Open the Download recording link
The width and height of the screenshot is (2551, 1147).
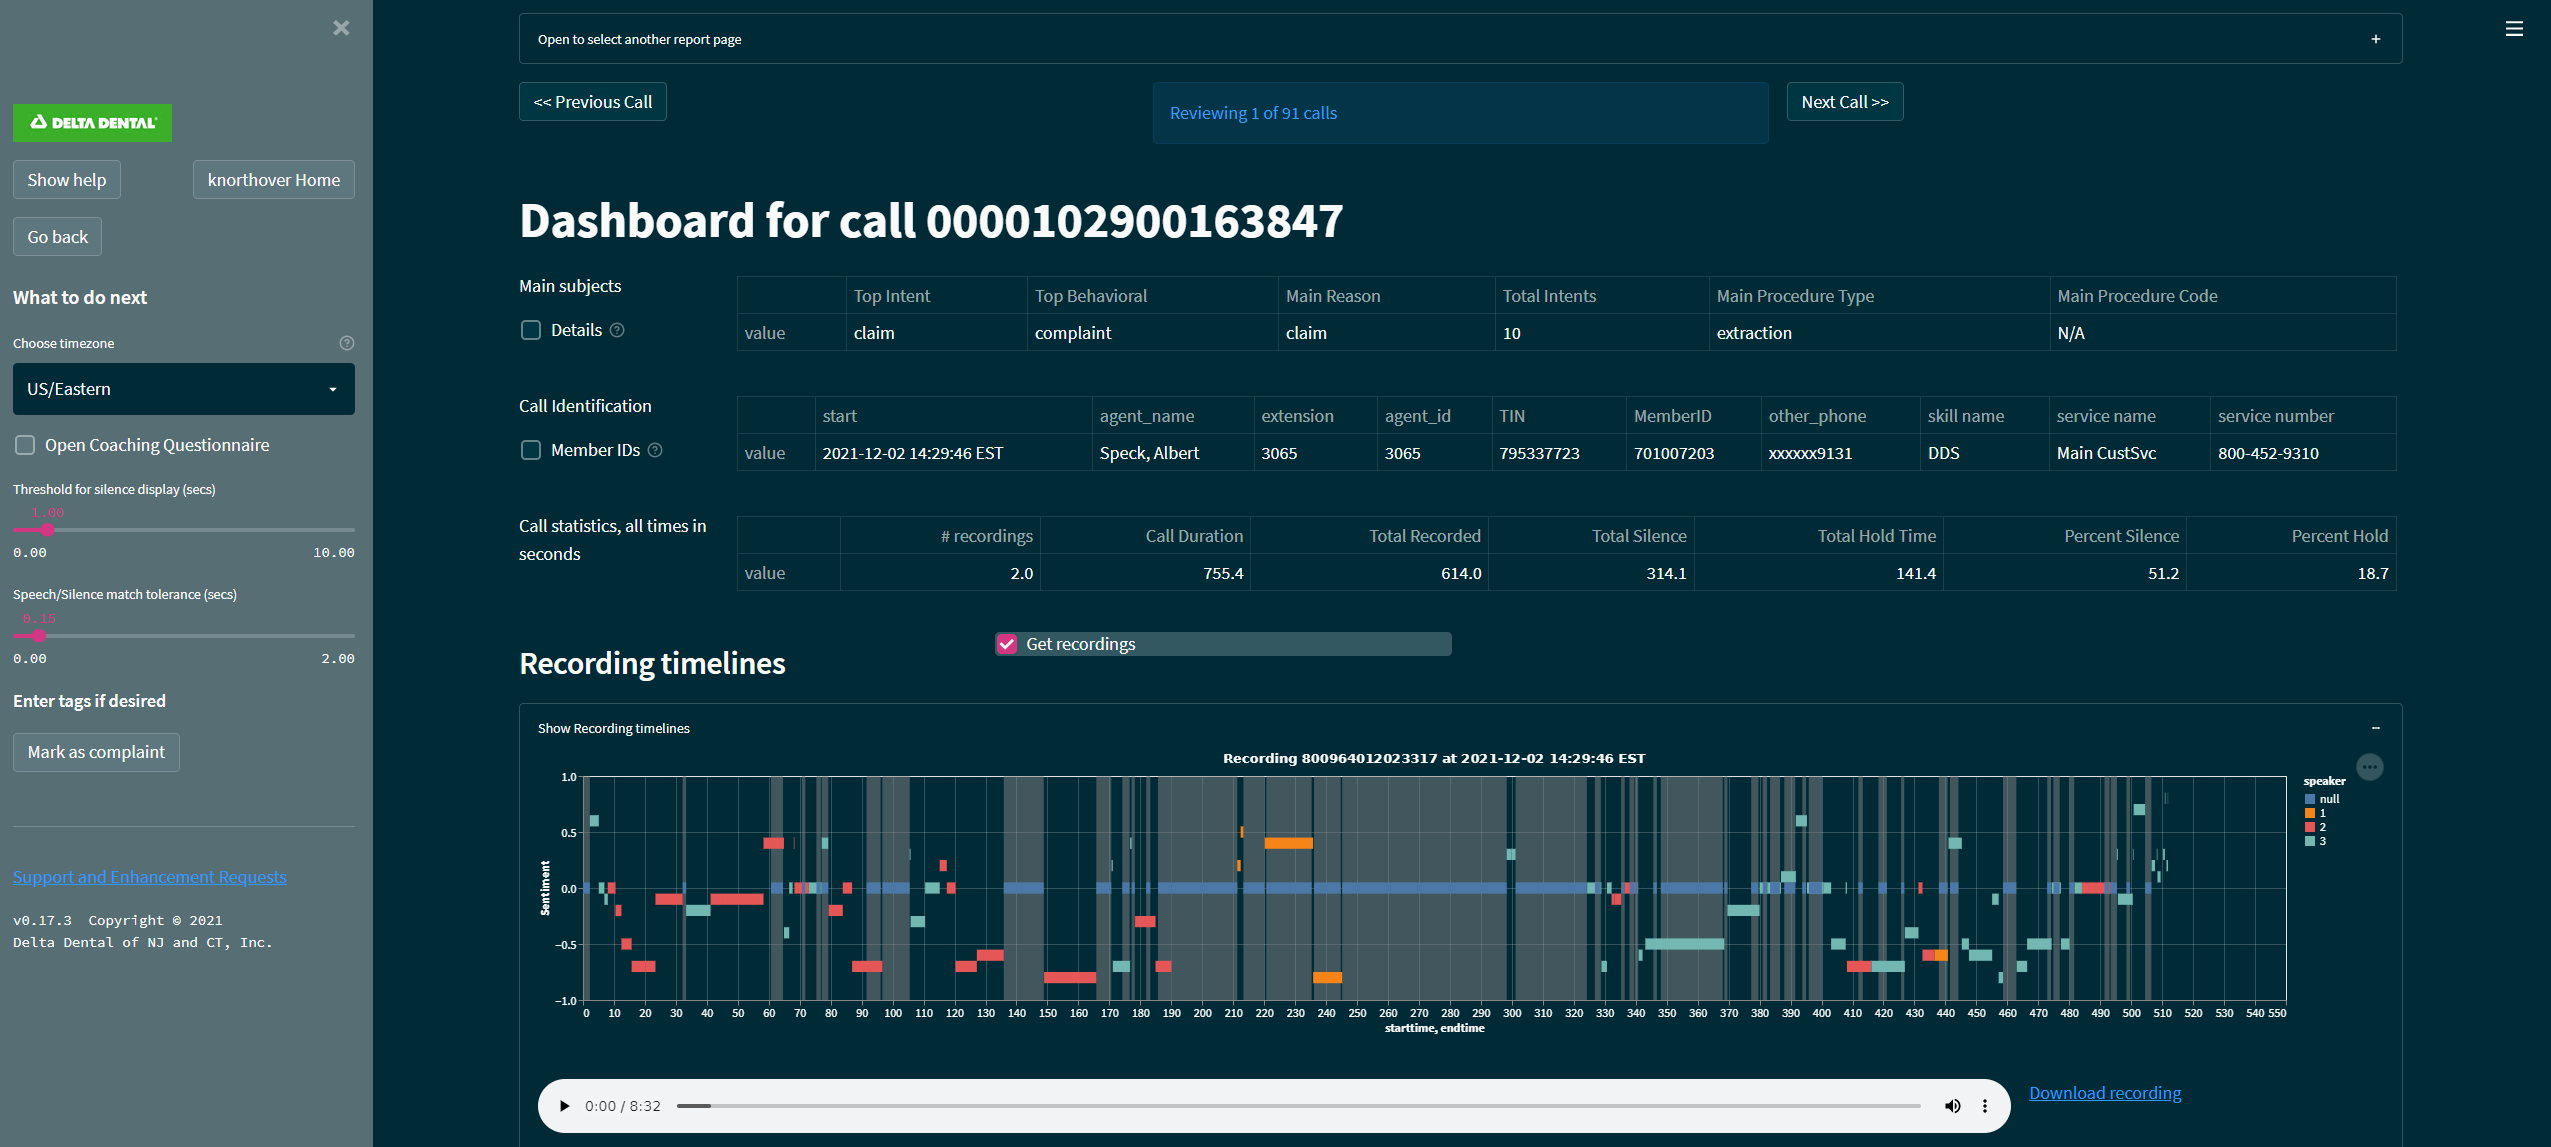click(x=2104, y=1092)
